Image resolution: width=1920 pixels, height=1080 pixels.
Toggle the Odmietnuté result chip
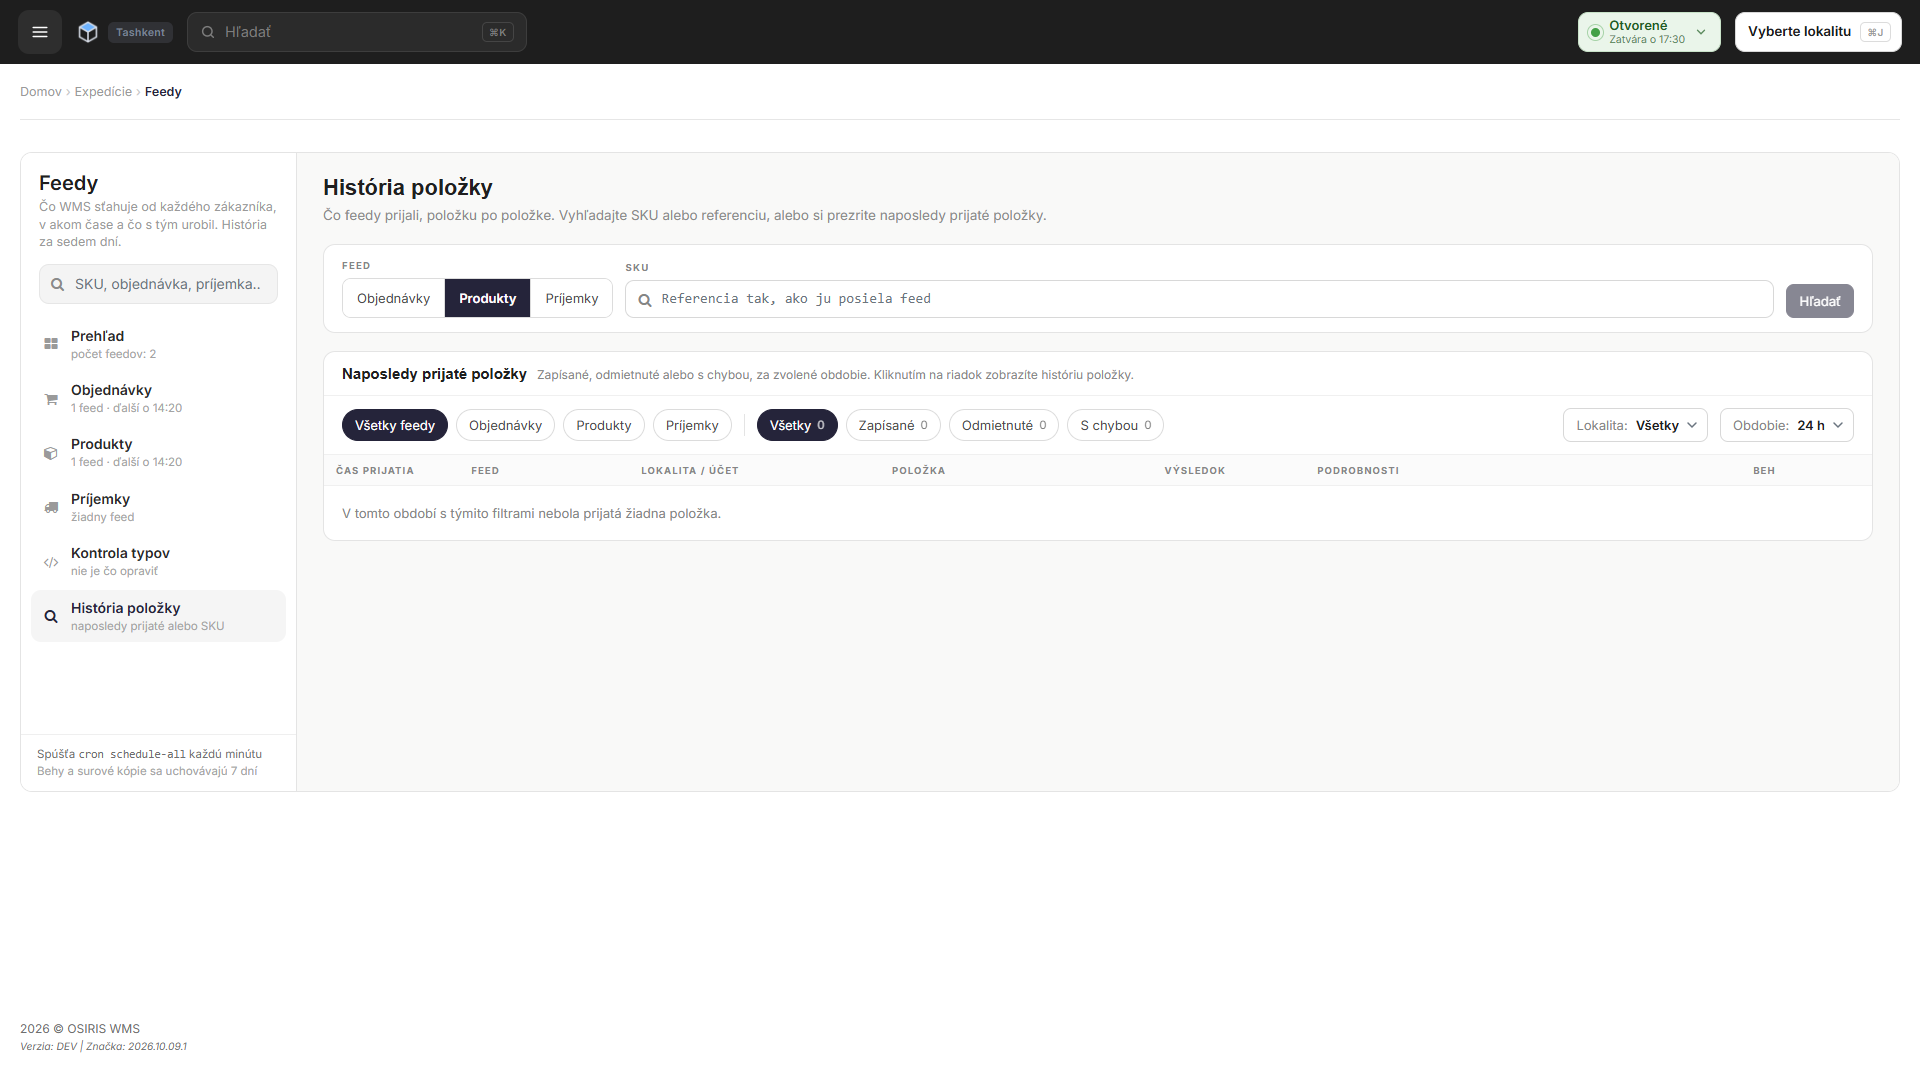tap(1004, 425)
